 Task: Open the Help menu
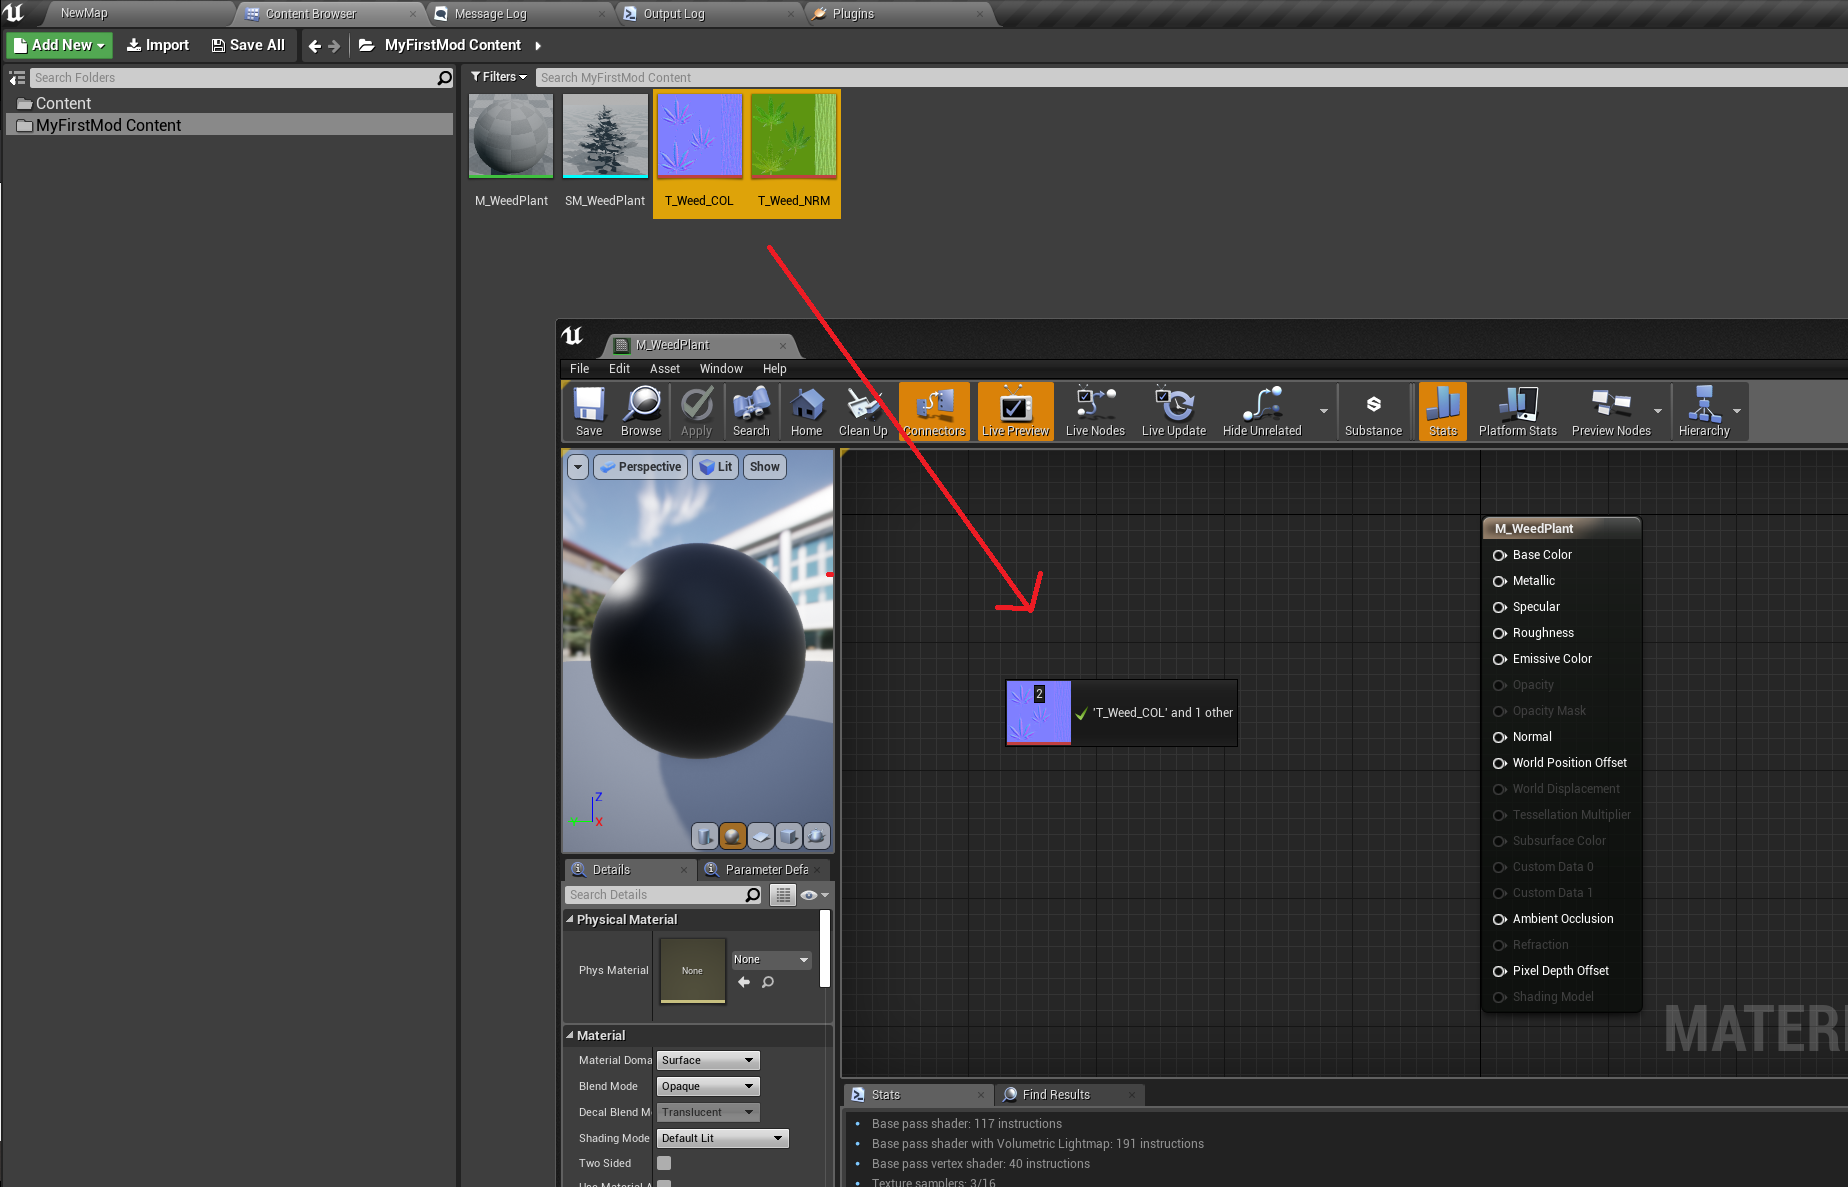point(775,369)
